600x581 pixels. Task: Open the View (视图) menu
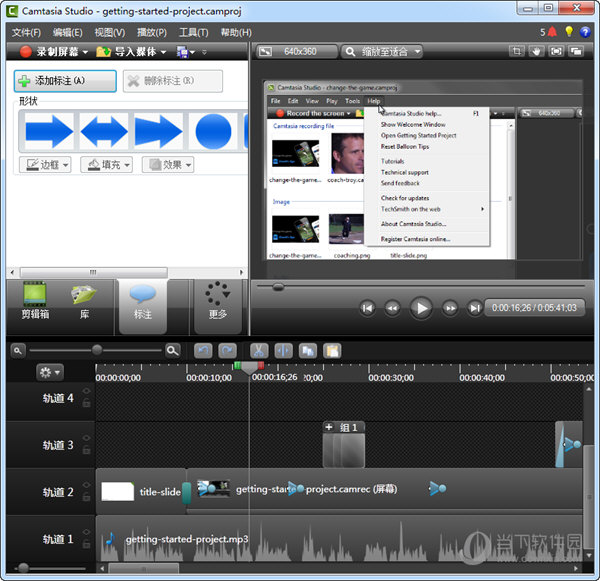[x=110, y=33]
